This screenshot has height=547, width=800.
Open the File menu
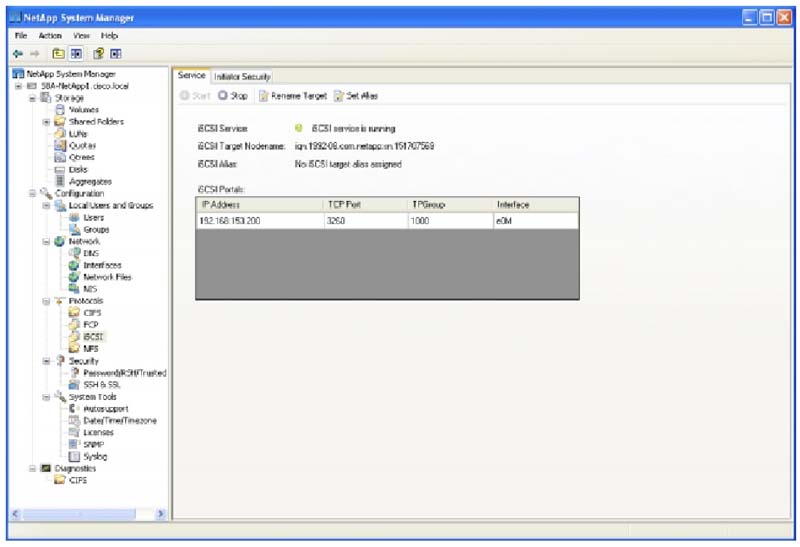21,35
